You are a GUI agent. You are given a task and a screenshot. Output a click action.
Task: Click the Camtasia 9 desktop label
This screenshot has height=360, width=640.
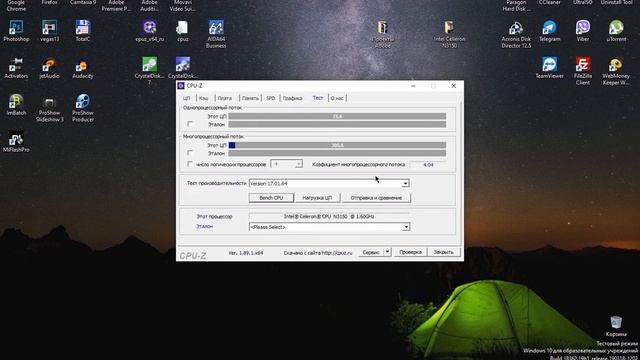[x=83, y=2]
